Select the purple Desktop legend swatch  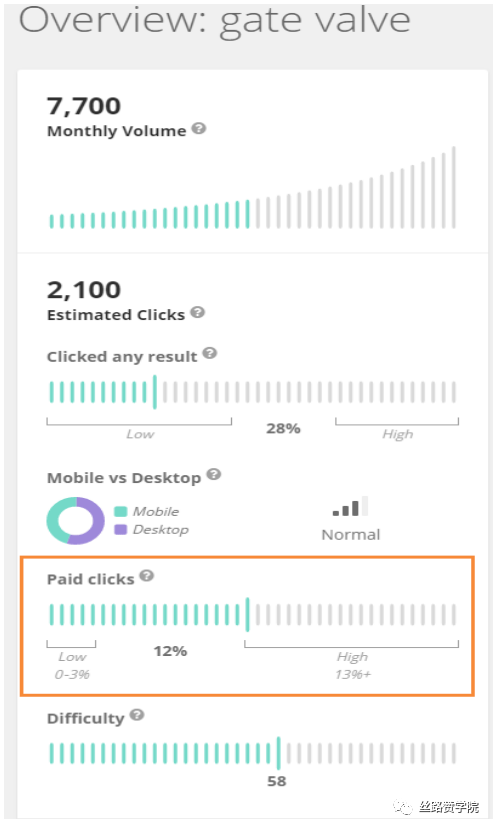[x=121, y=529]
